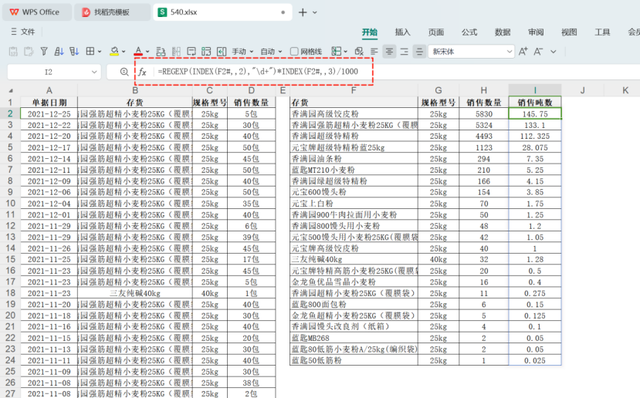
Task: Increase font size with A+ icon
Action: [523, 51]
